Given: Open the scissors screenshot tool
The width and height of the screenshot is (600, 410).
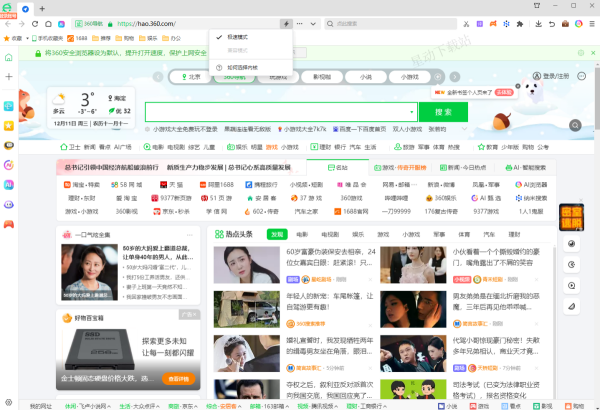Looking at the screenshot, I should [466, 24].
